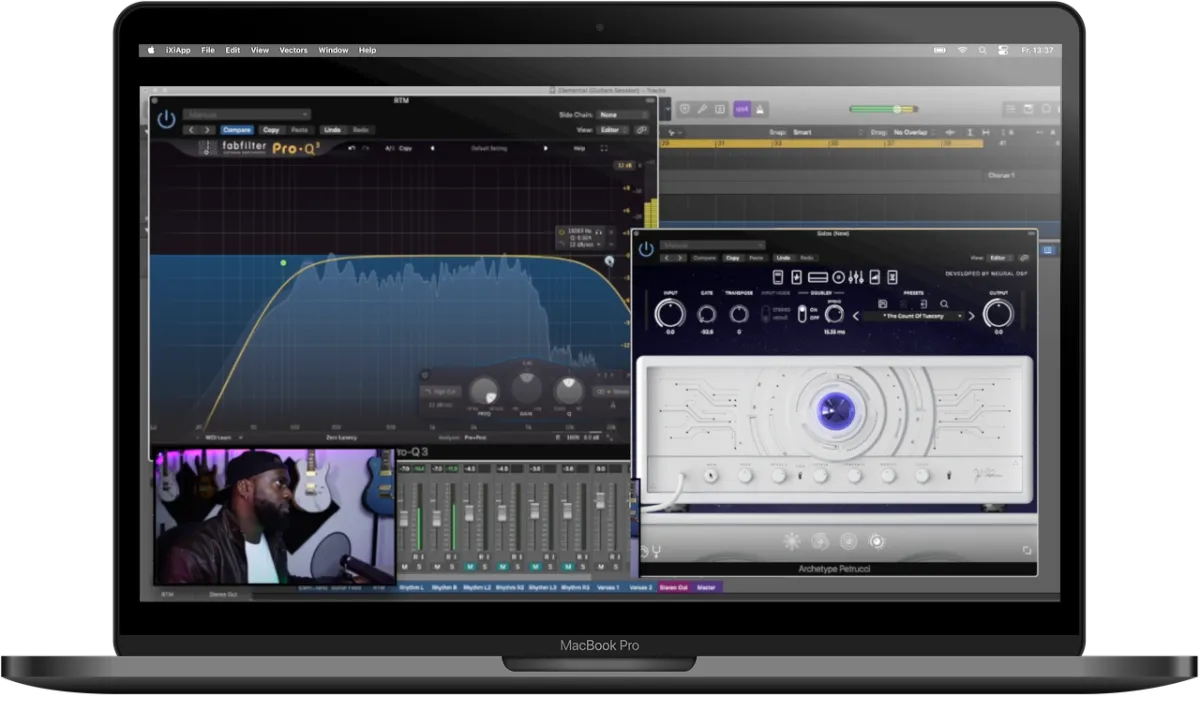Screen dimensions: 1200x712
Task: Click FabFilter's undo arrow icon
Action: [x=352, y=148]
